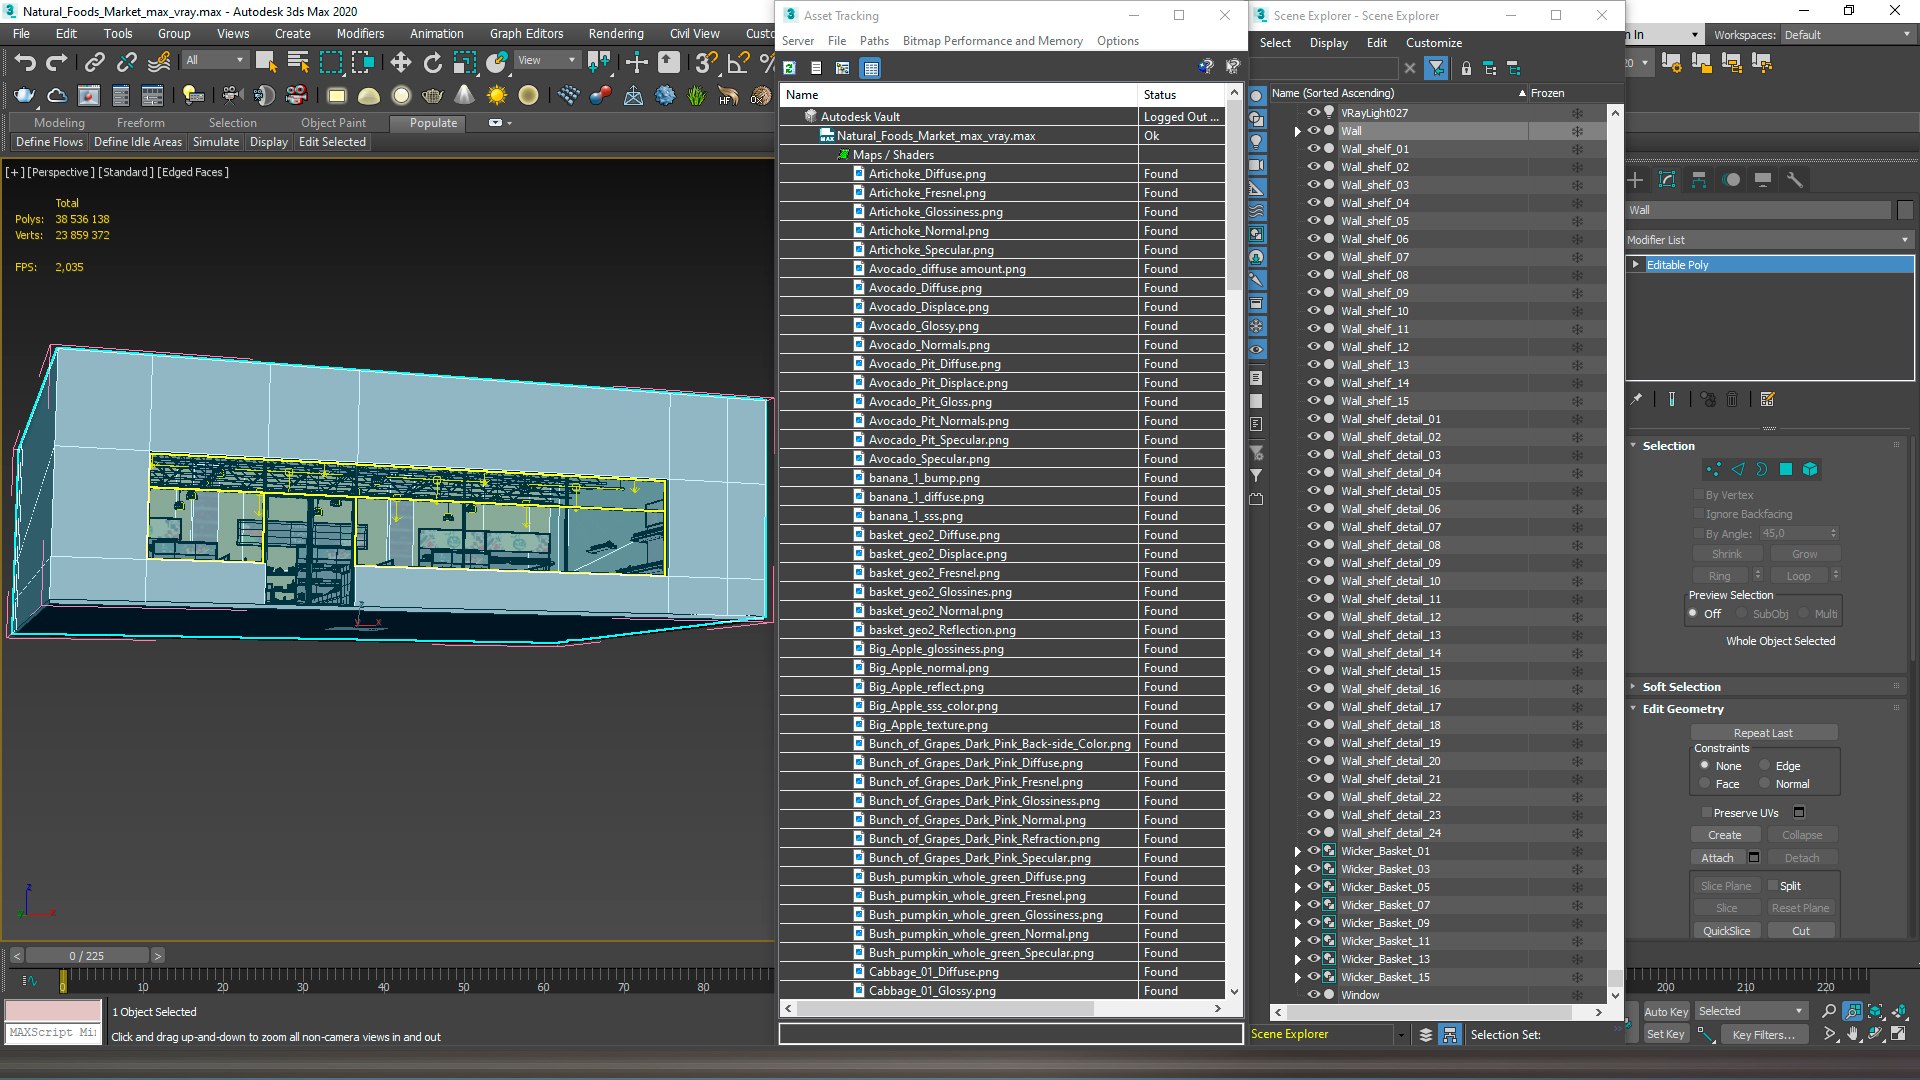Select Polygon sub-object level icon
This screenshot has height=1080, width=1920.
point(1786,469)
